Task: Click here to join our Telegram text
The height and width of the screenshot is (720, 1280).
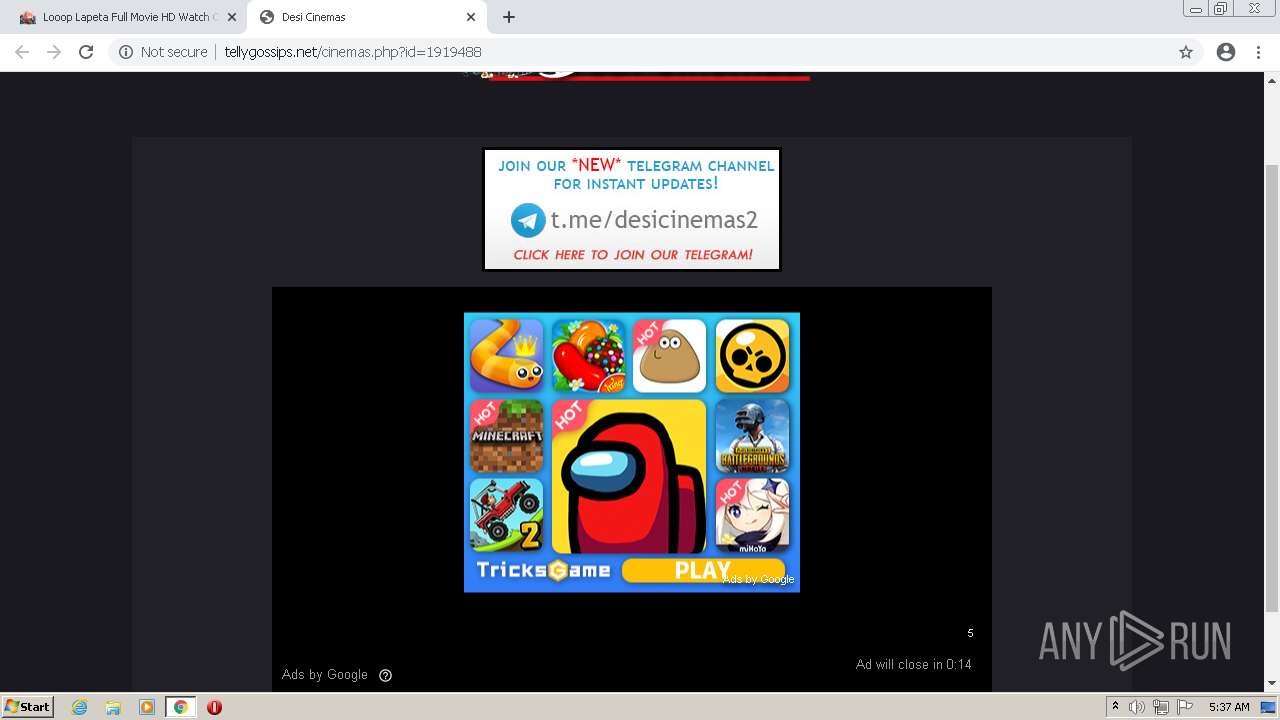Action: click(x=633, y=255)
